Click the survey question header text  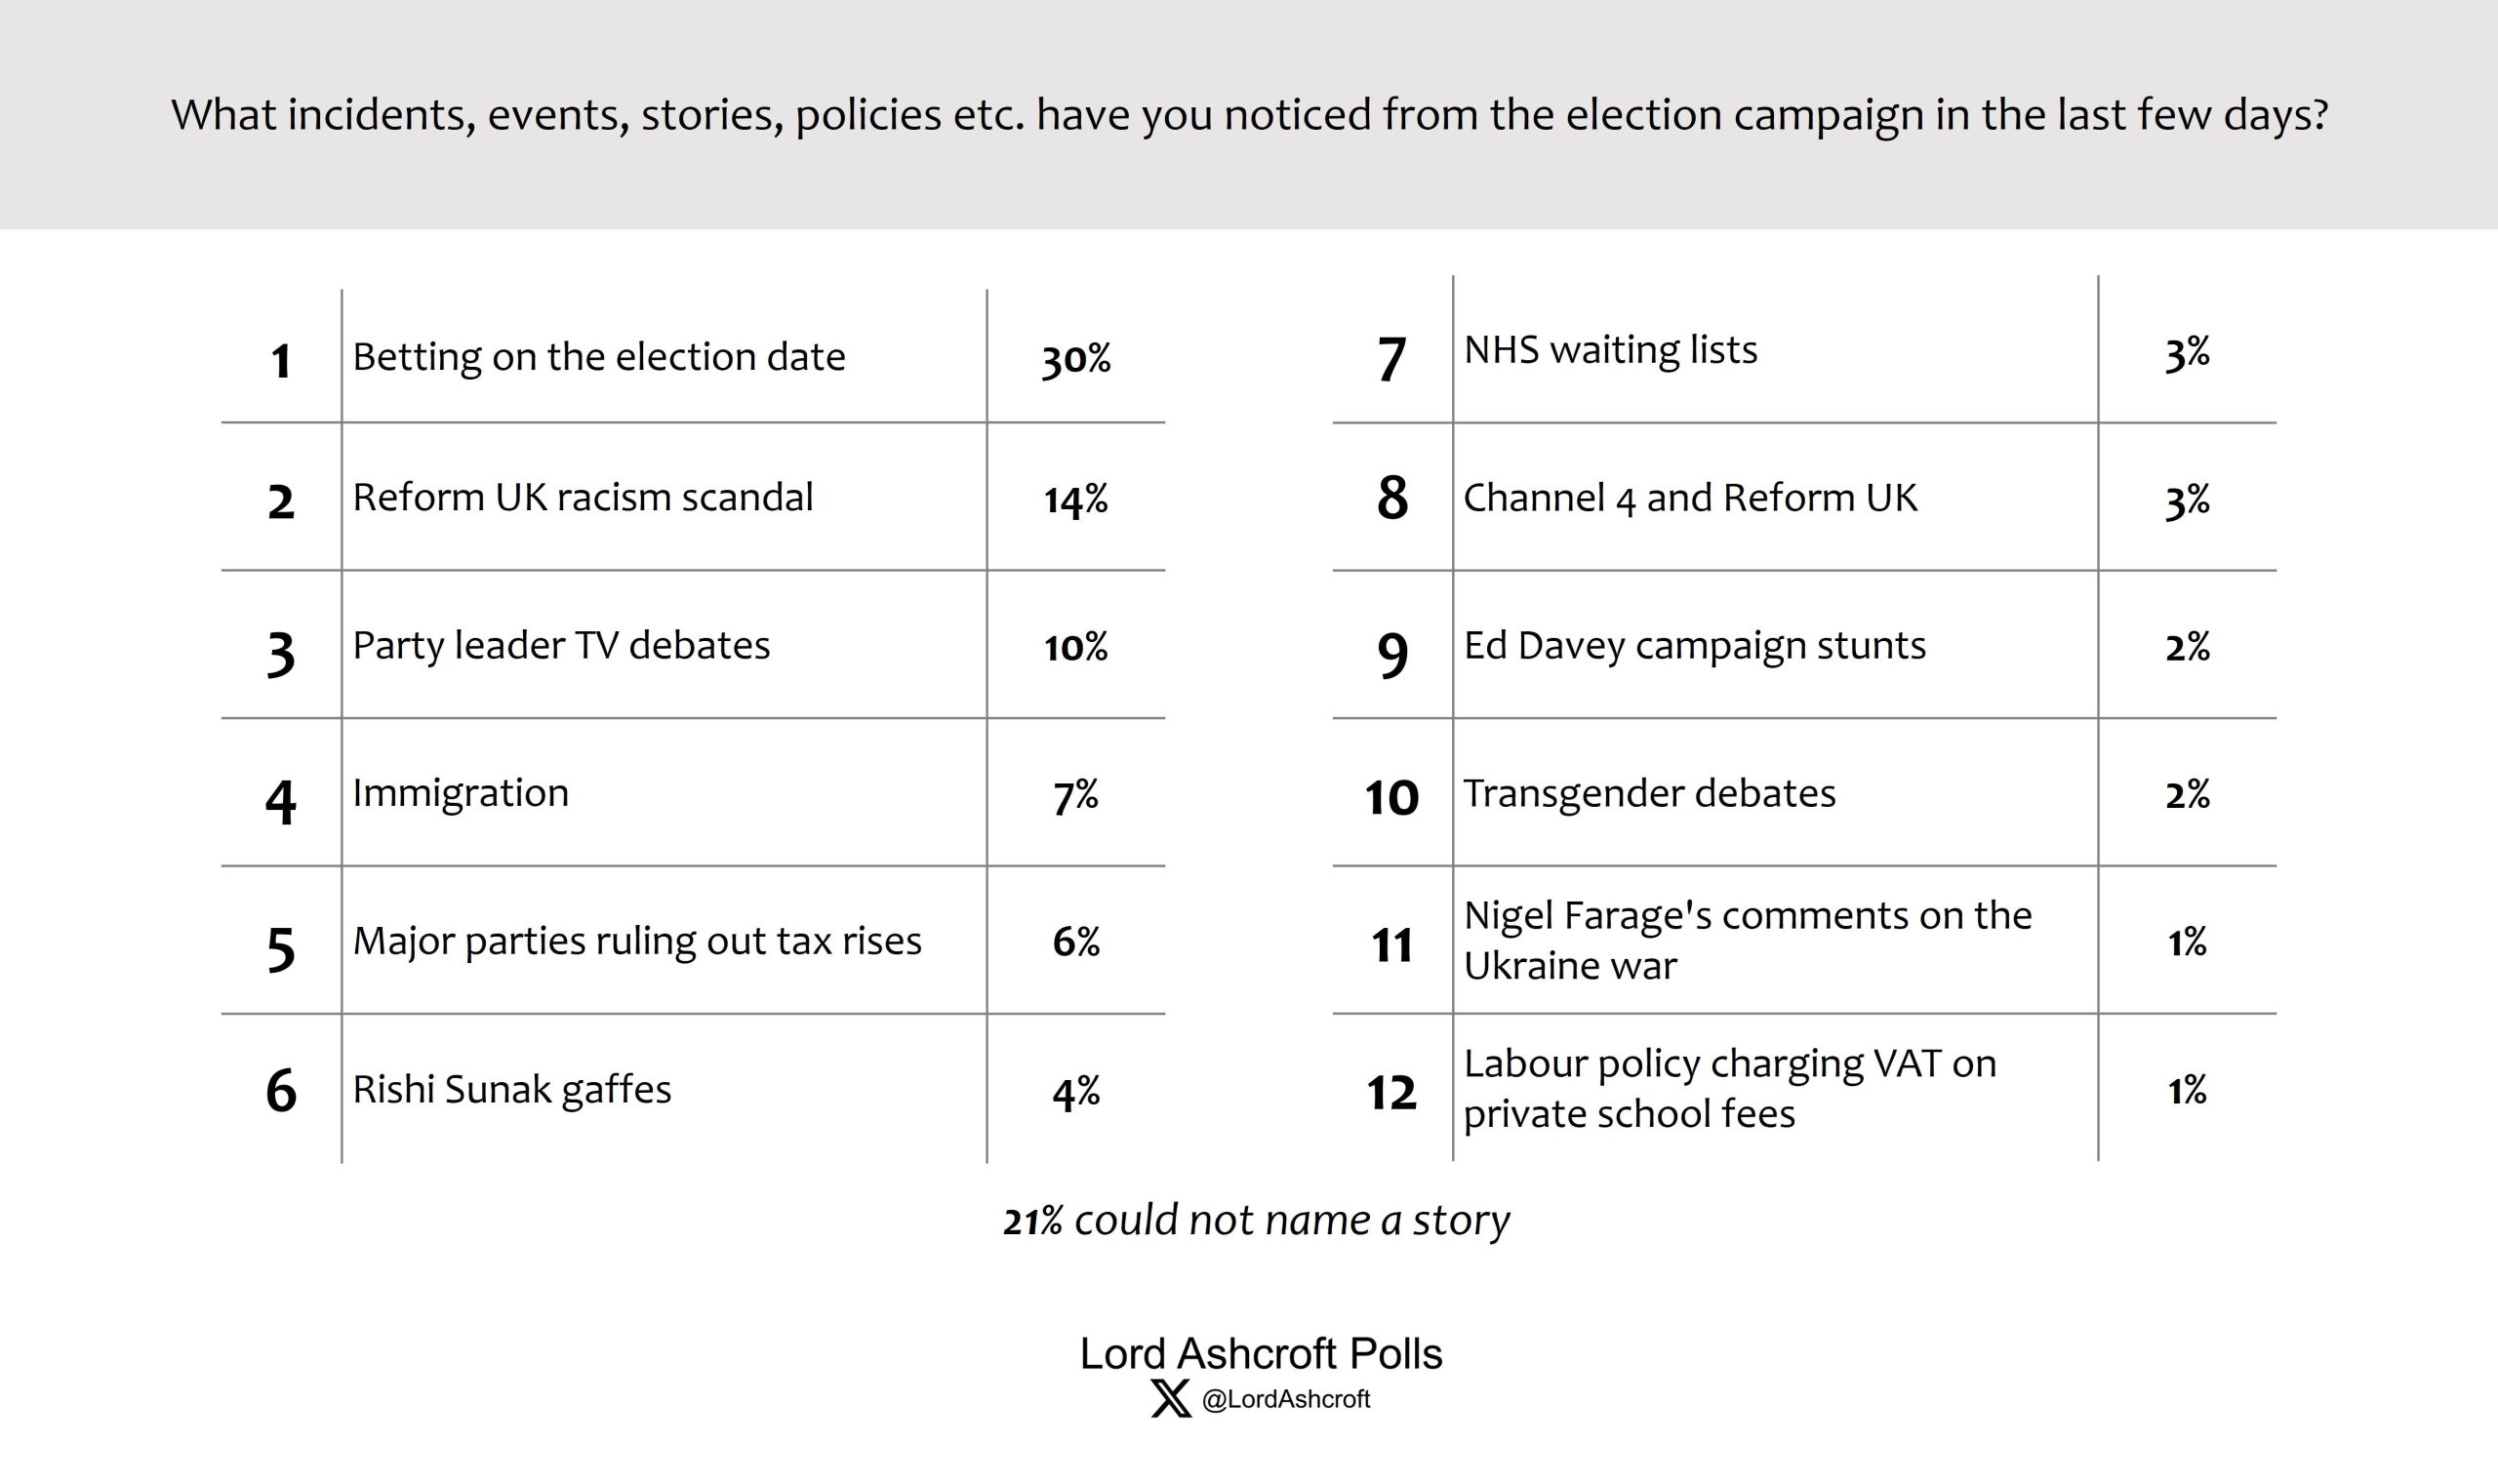(x=1249, y=115)
